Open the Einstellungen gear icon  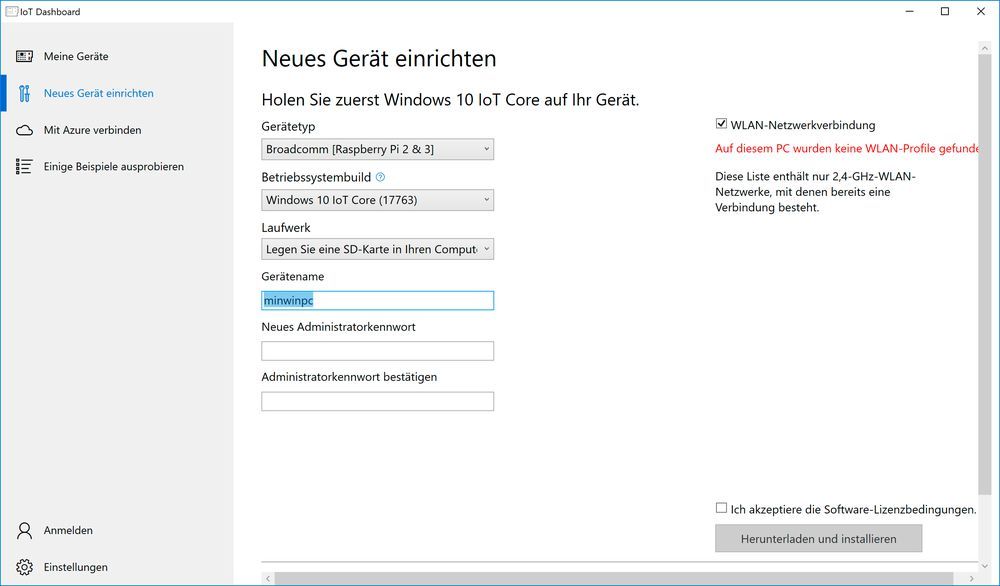click(x=24, y=566)
